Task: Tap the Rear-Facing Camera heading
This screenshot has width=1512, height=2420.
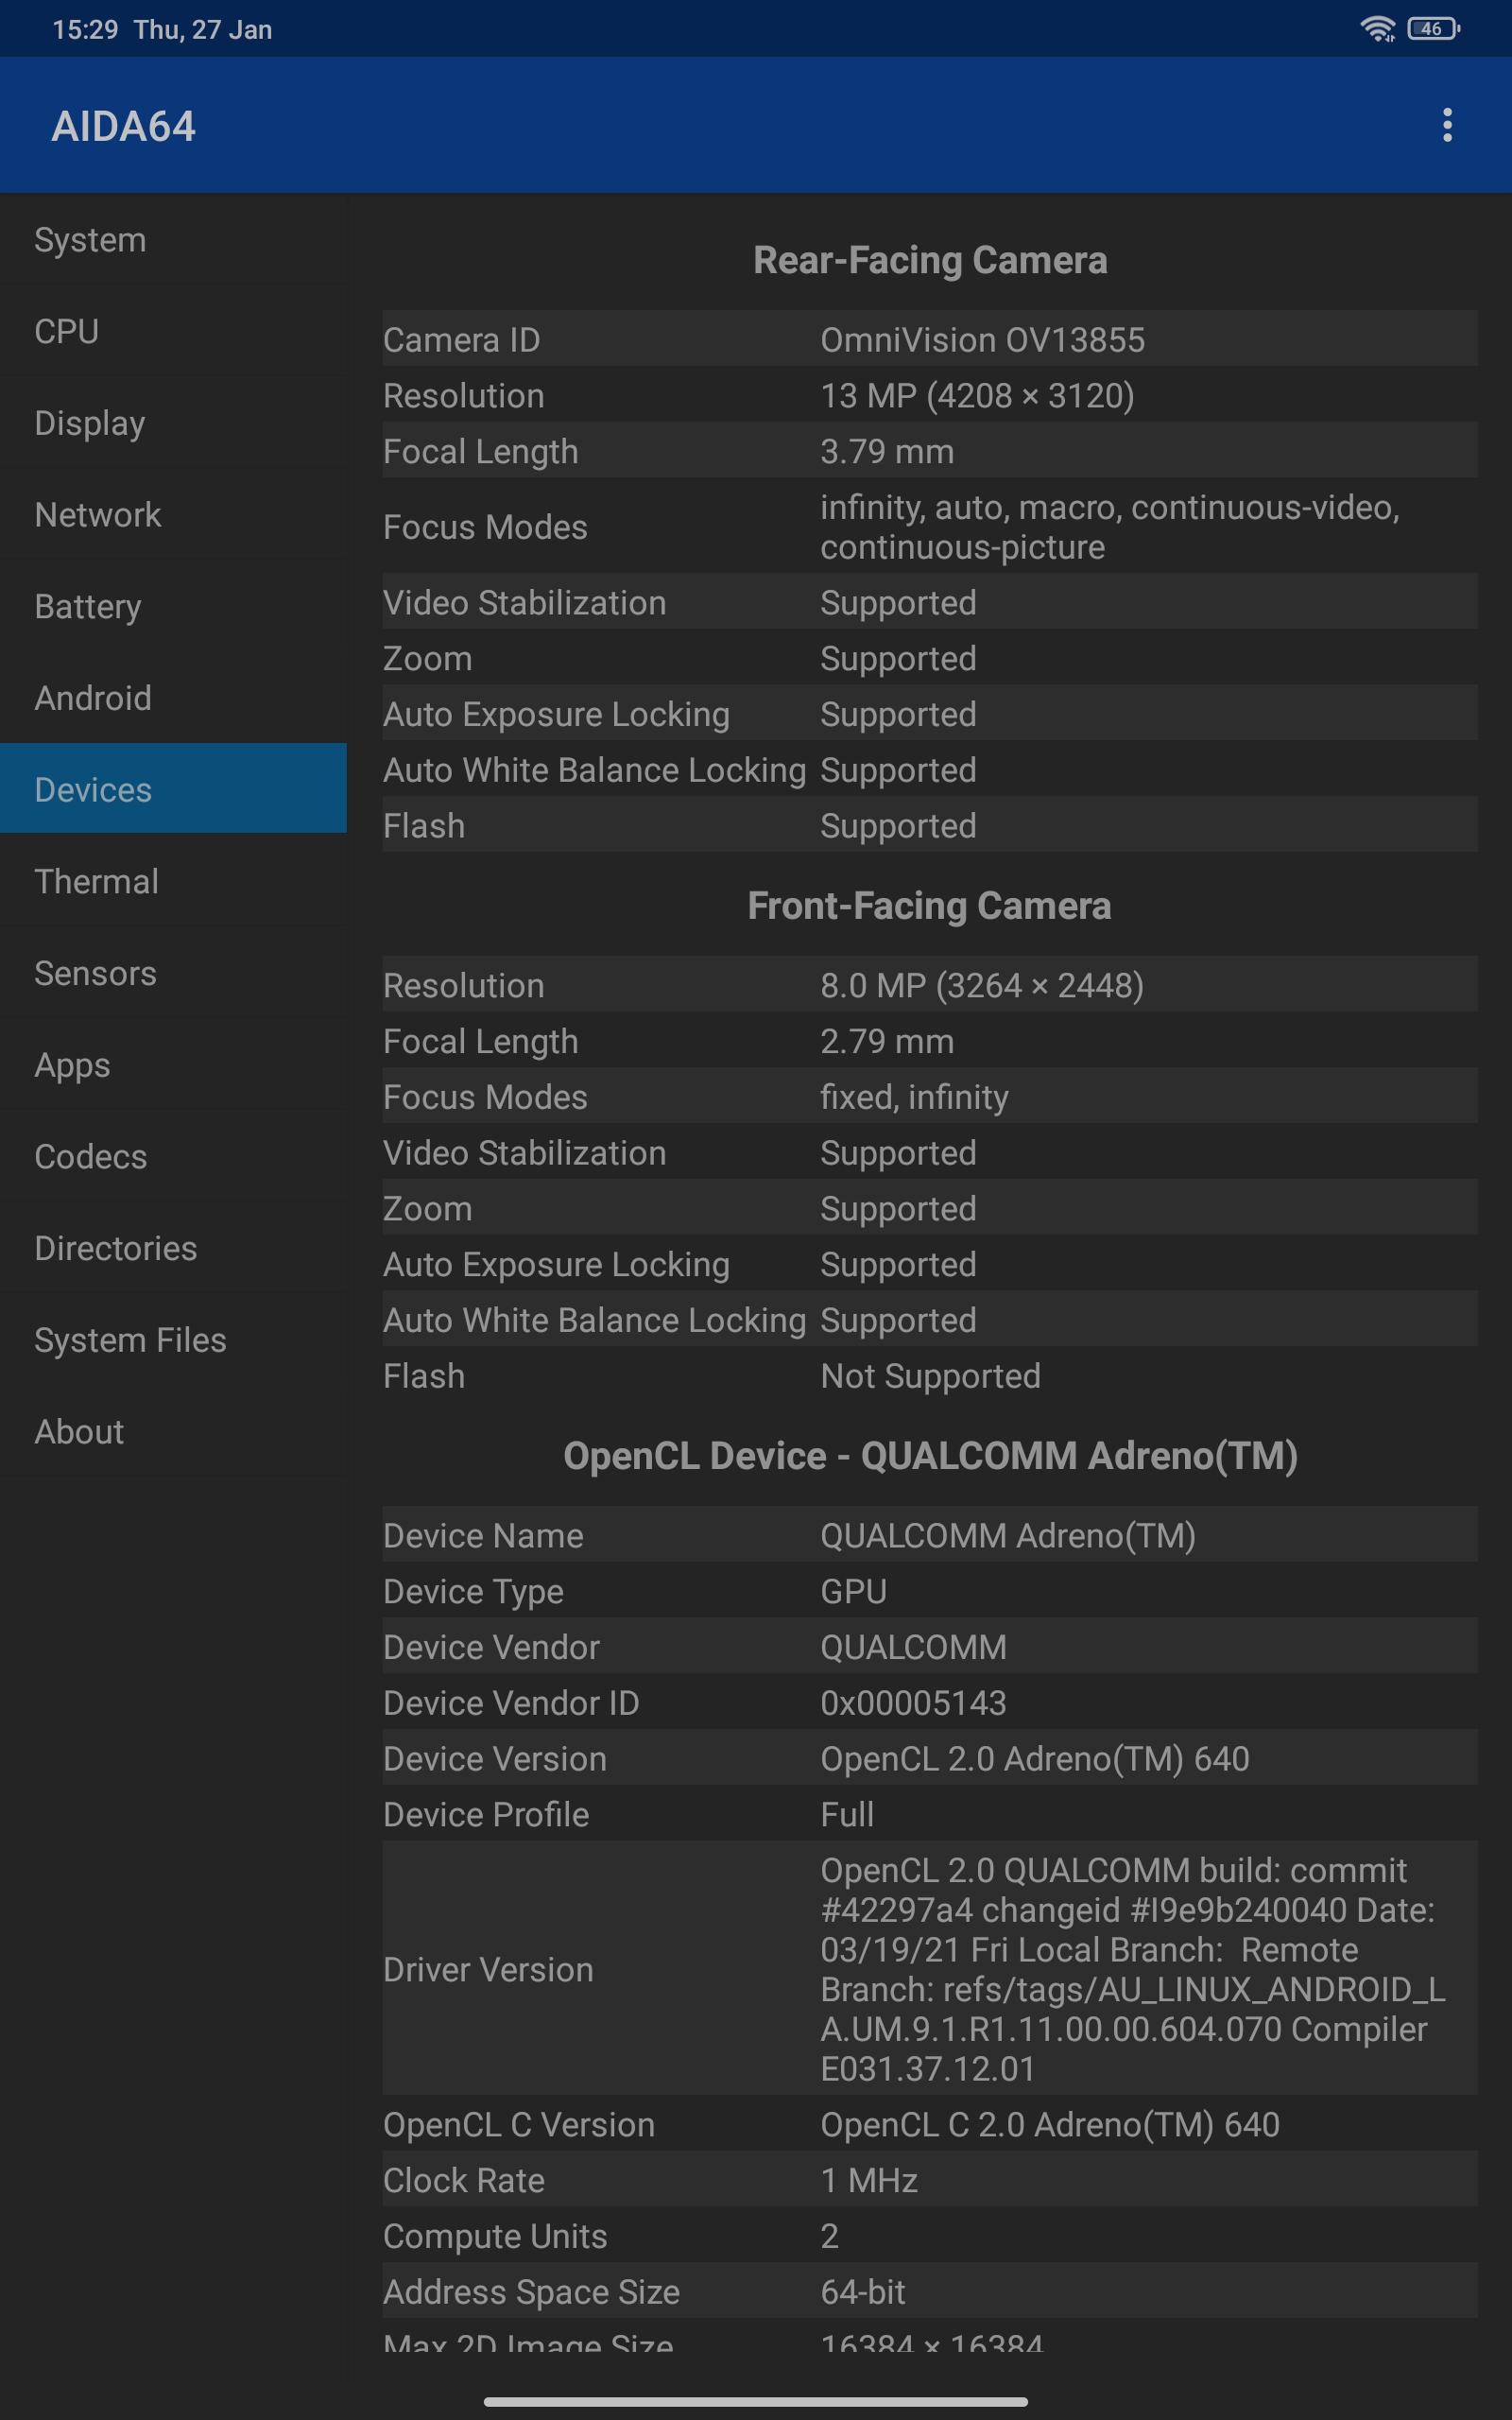Action: click(x=930, y=260)
